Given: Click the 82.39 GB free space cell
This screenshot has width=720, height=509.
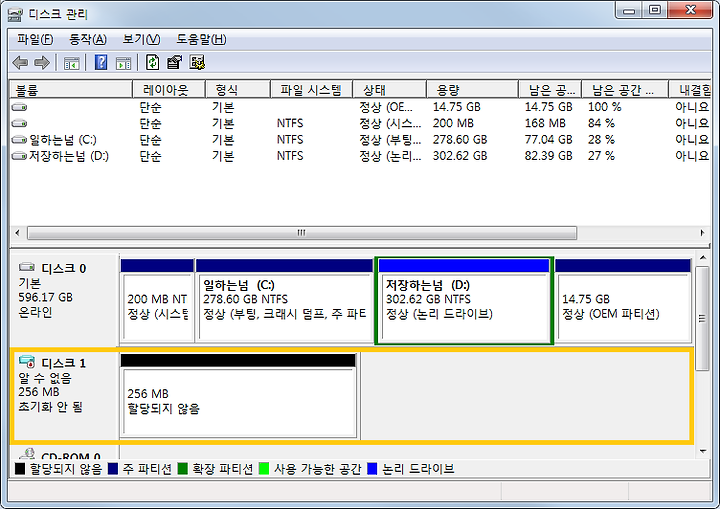Looking at the screenshot, I should pos(549,156).
